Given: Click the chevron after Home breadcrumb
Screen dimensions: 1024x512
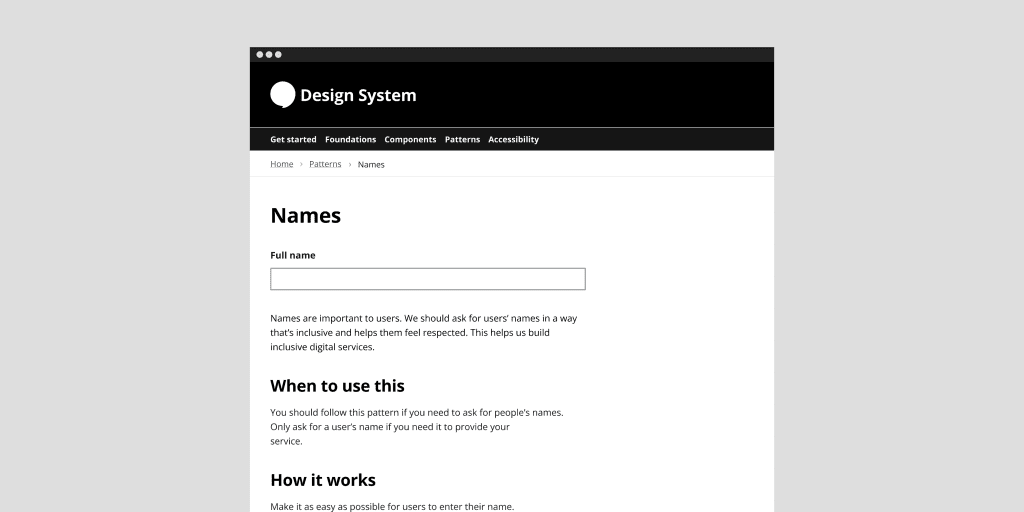Looking at the screenshot, I should point(301,164).
